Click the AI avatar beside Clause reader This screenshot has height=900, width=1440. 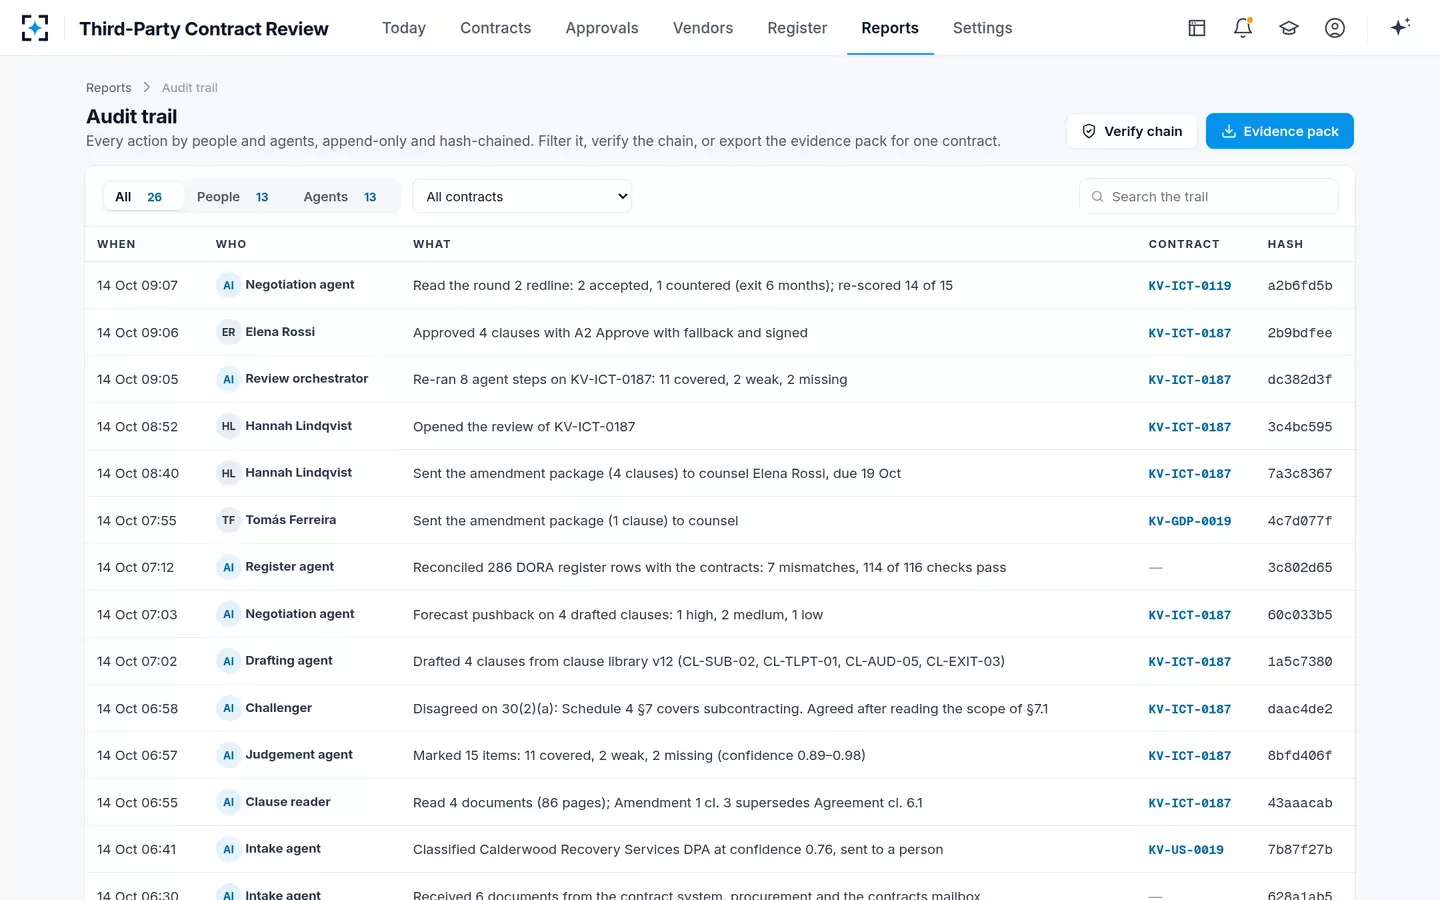pos(229,802)
